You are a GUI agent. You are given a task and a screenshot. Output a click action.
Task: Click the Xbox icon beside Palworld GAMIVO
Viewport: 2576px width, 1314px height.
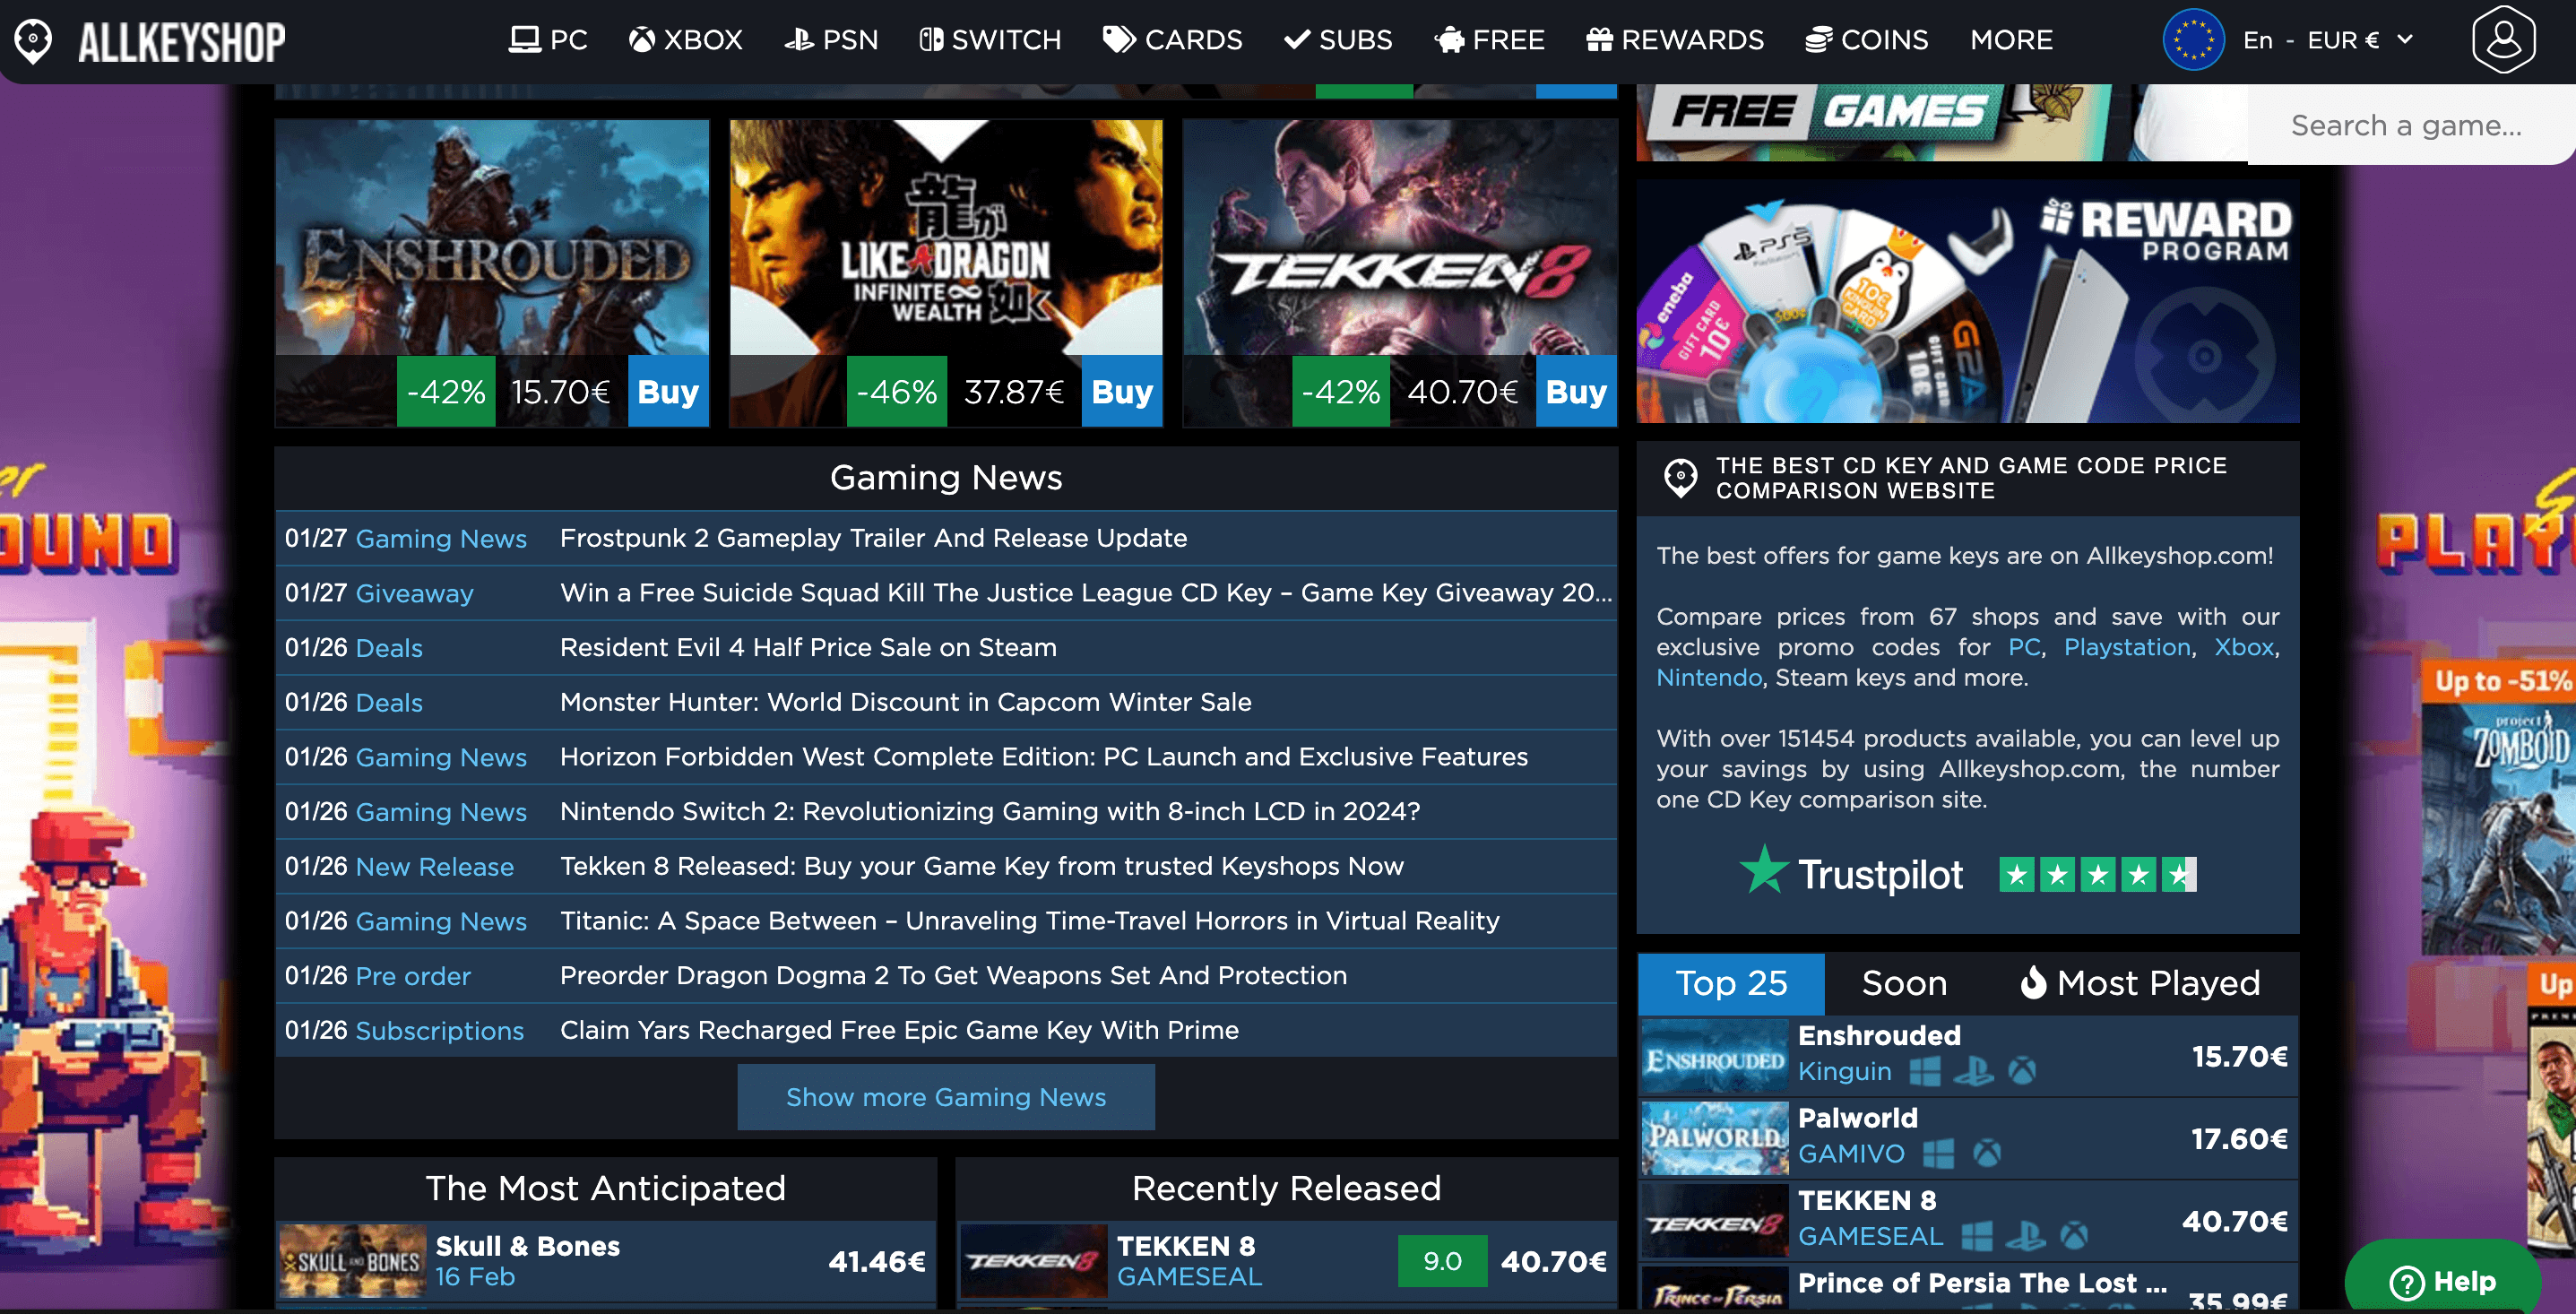click(1987, 1154)
